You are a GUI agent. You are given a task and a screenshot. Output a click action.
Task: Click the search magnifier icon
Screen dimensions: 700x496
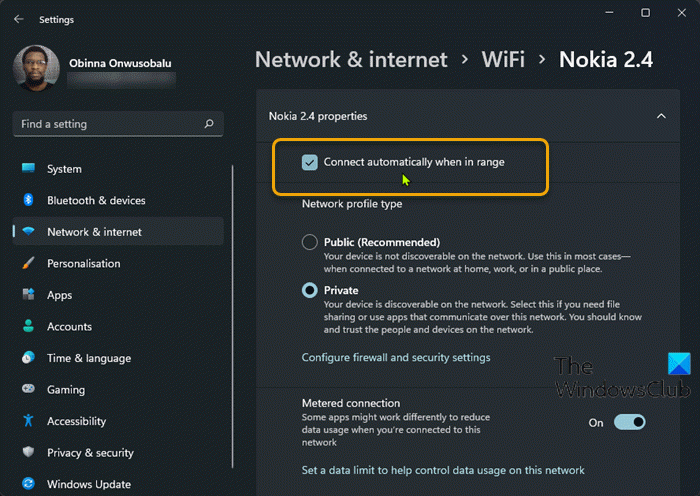click(x=208, y=124)
